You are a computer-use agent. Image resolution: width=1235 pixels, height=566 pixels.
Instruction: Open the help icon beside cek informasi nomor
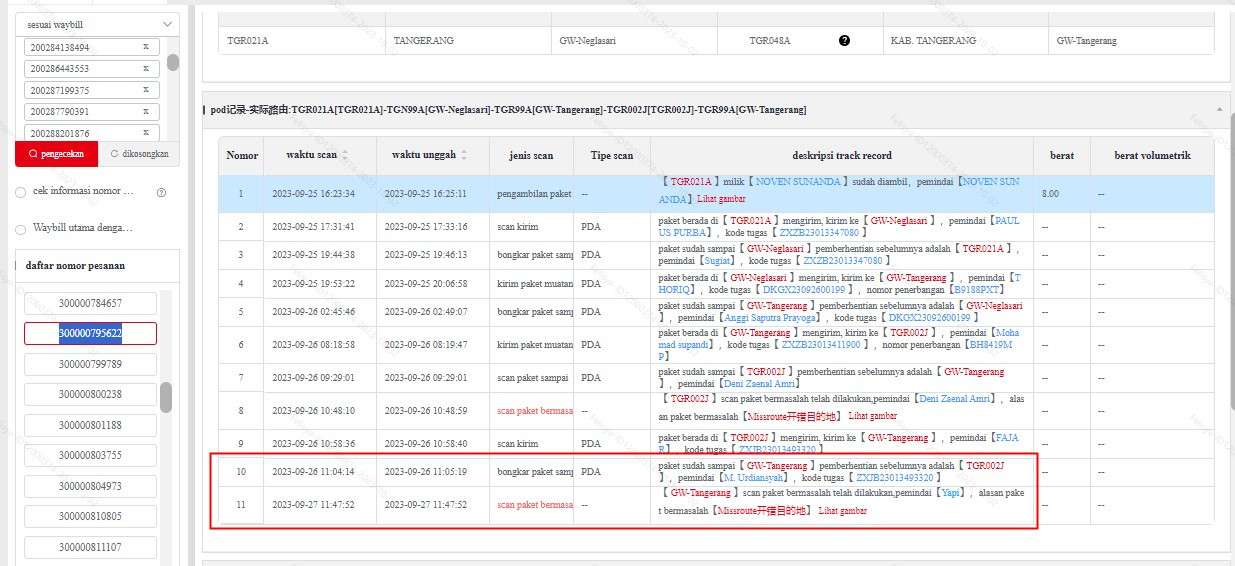click(x=161, y=192)
